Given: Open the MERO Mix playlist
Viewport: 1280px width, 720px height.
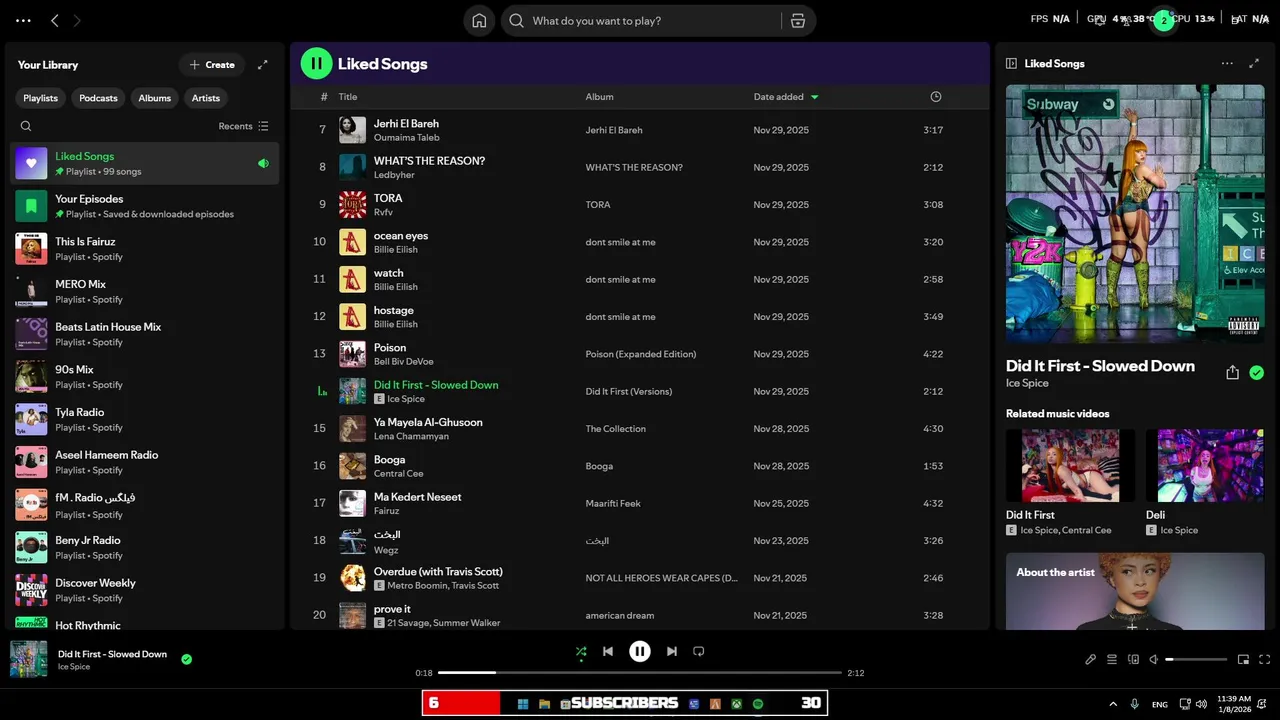Looking at the screenshot, I should click(x=145, y=291).
